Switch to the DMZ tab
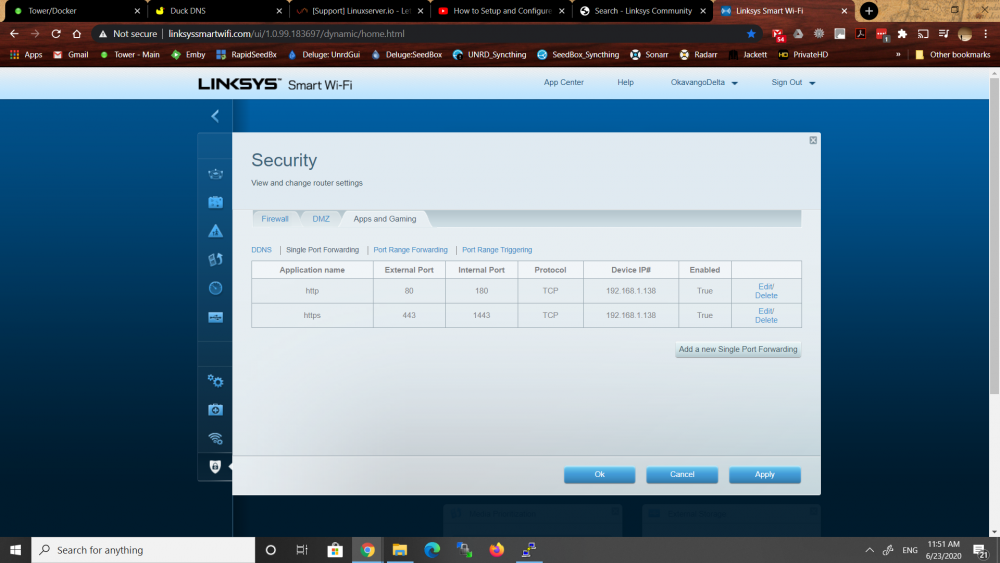 pyautogui.click(x=321, y=219)
